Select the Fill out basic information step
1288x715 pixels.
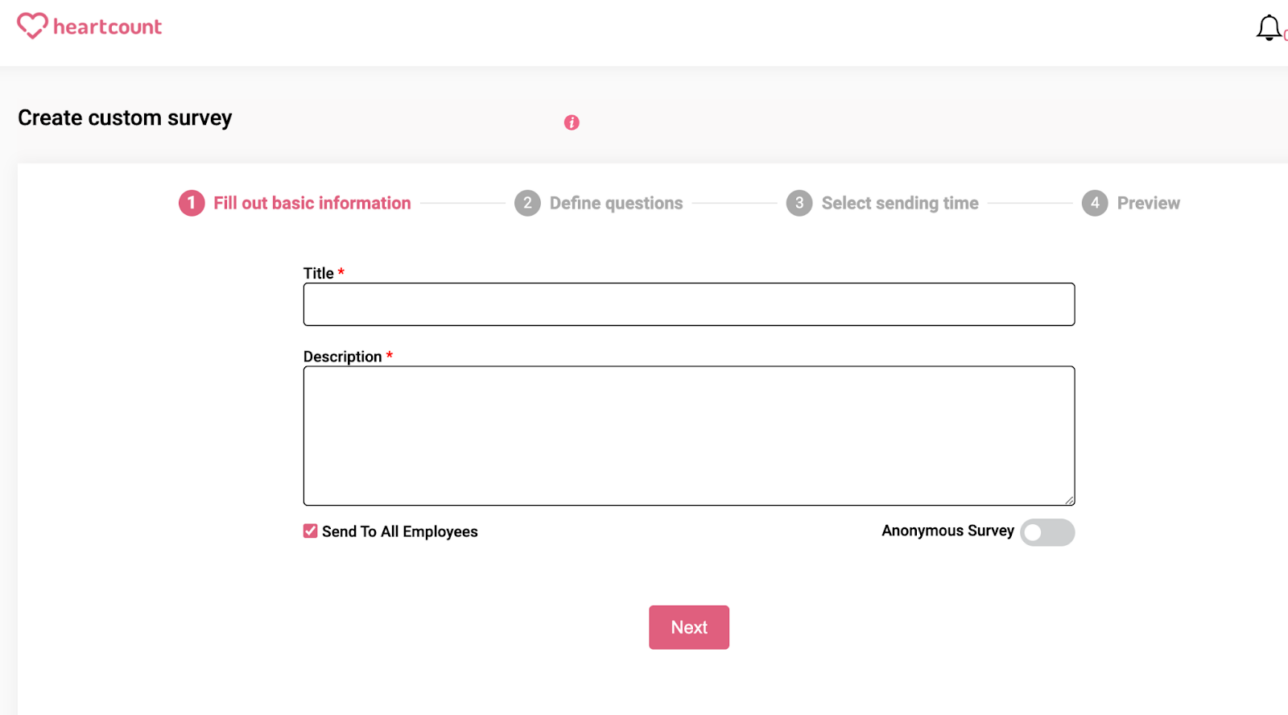tap(311, 202)
